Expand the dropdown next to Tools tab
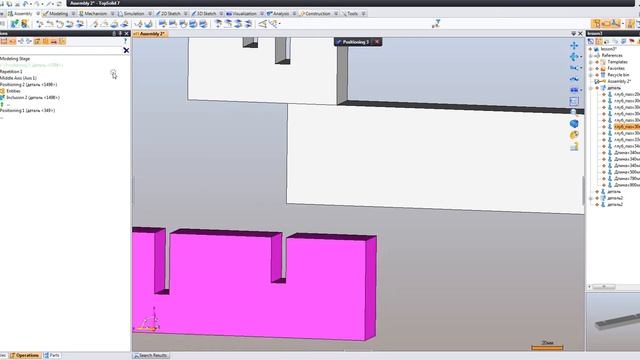The width and height of the screenshot is (640, 360). tap(363, 13)
